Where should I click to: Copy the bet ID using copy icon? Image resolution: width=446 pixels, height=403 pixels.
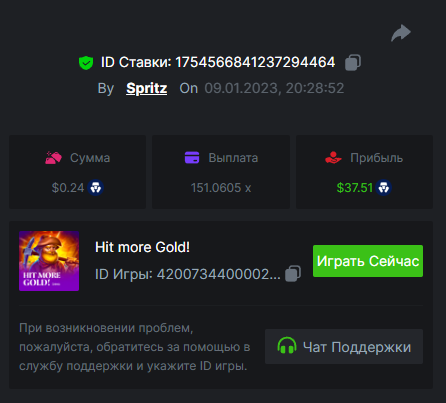coord(353,62)
